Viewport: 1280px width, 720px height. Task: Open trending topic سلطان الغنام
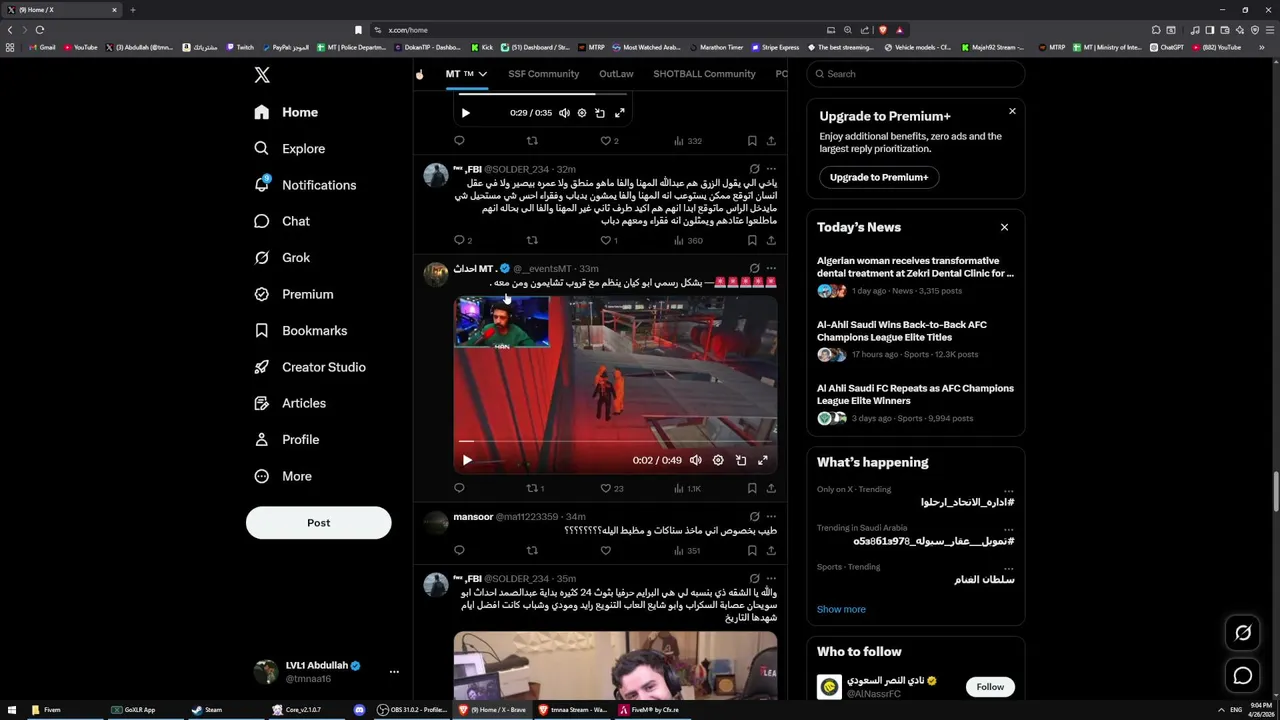click(x=984, y=580)
